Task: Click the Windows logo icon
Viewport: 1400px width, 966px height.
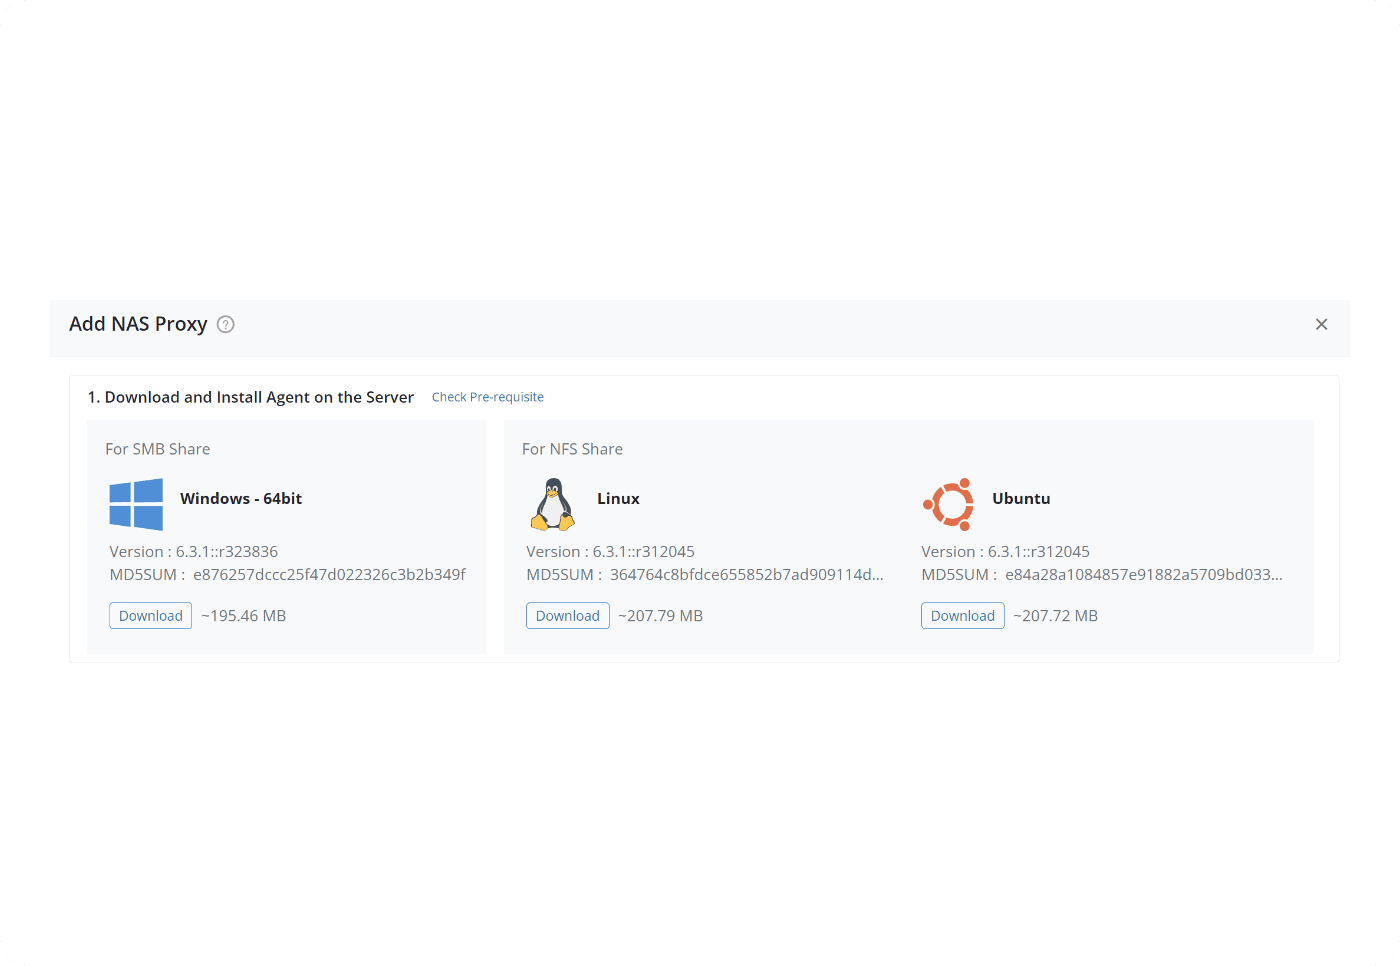Action: [x=136, y=504]
